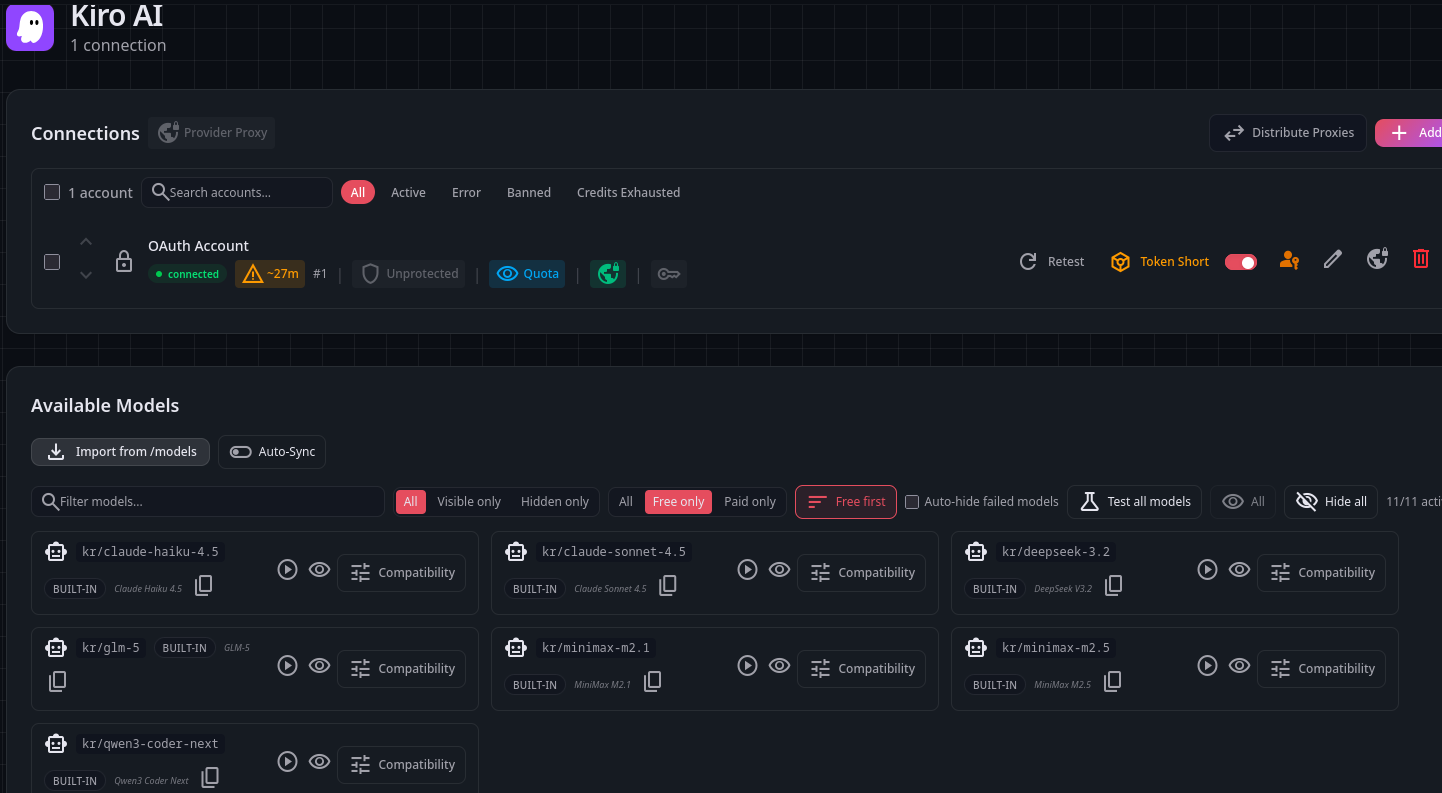Run the test play icon for kr/minimax-m2.1
Viewport: 1442px width, 793px height.
747,665
